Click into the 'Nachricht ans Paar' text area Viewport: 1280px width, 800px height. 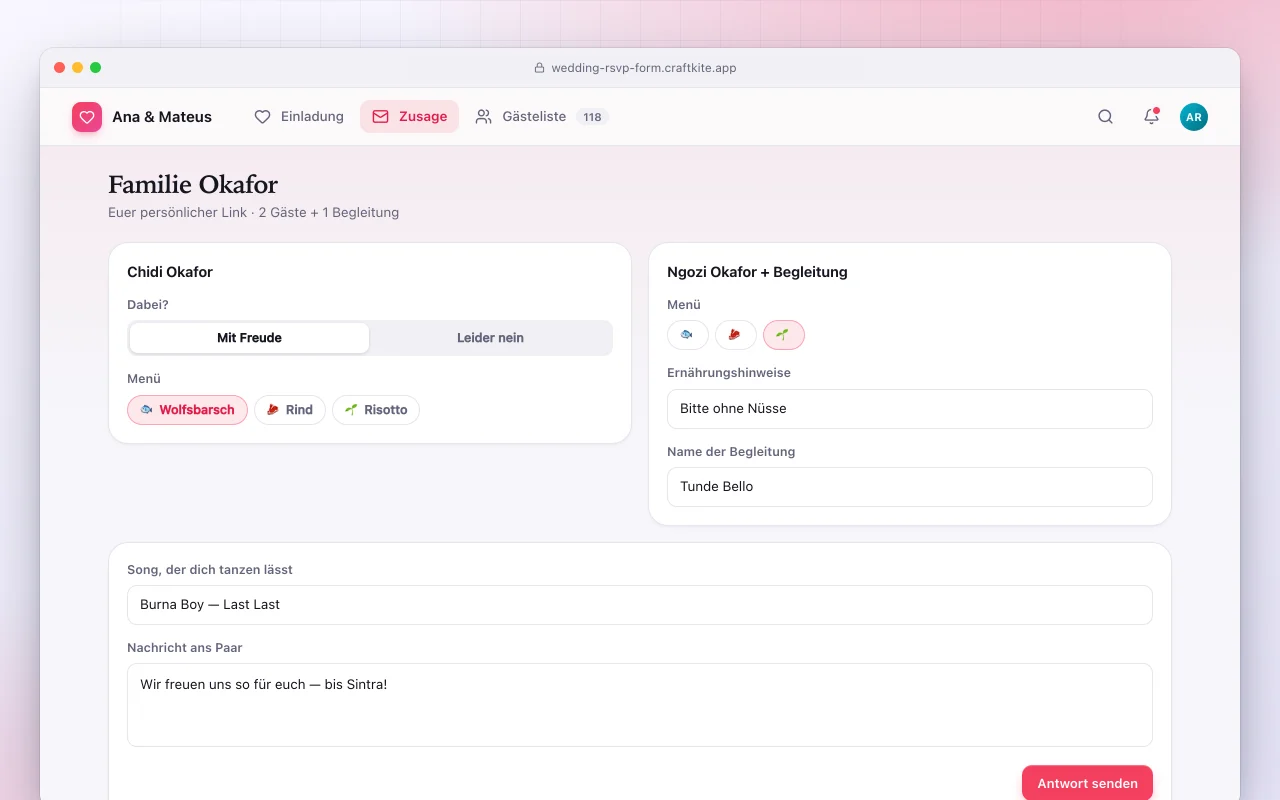640,705
